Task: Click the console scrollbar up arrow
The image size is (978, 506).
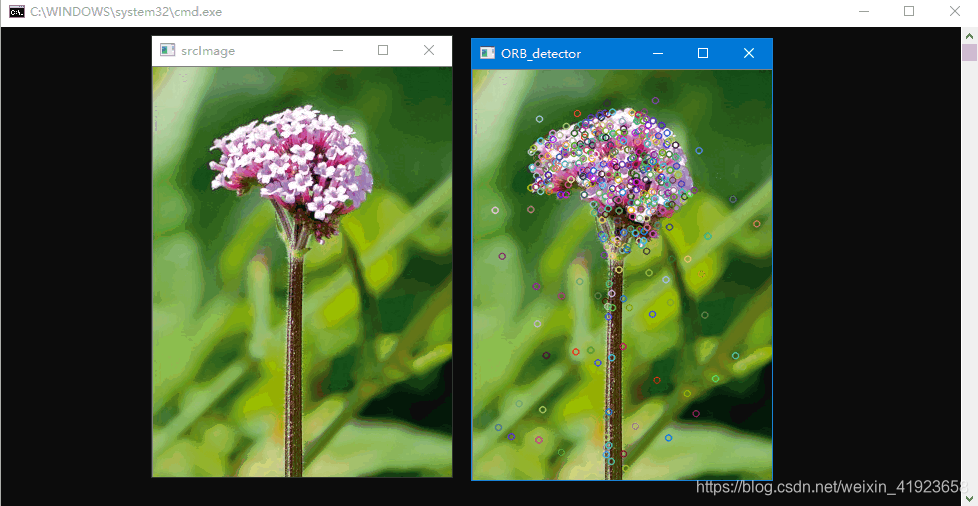Action: [x=969, y=34]
